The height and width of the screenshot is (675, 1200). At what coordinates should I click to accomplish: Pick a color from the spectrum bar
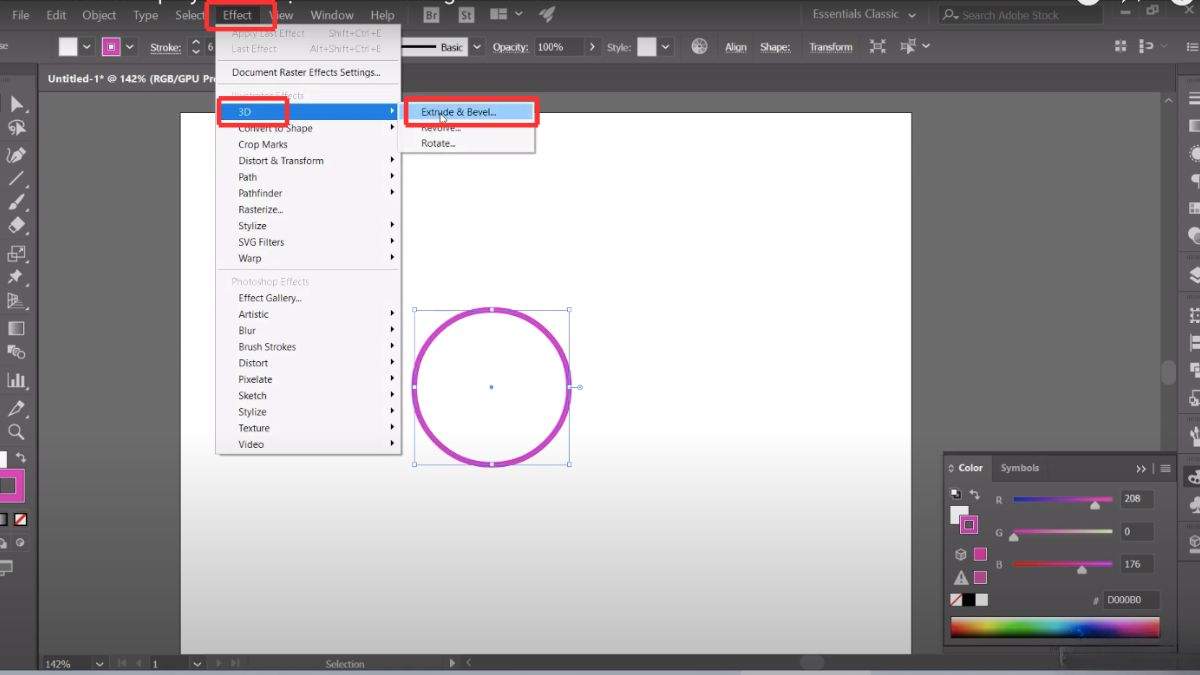1055,628
